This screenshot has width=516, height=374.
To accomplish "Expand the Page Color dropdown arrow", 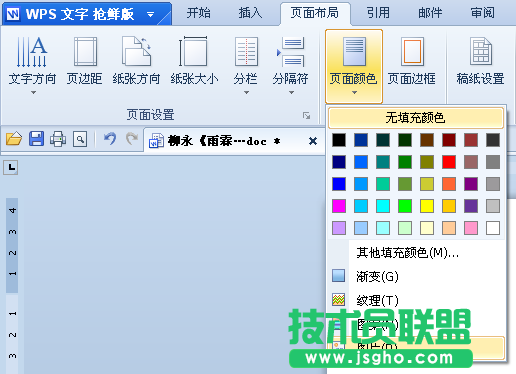I will tap(354, 93).
